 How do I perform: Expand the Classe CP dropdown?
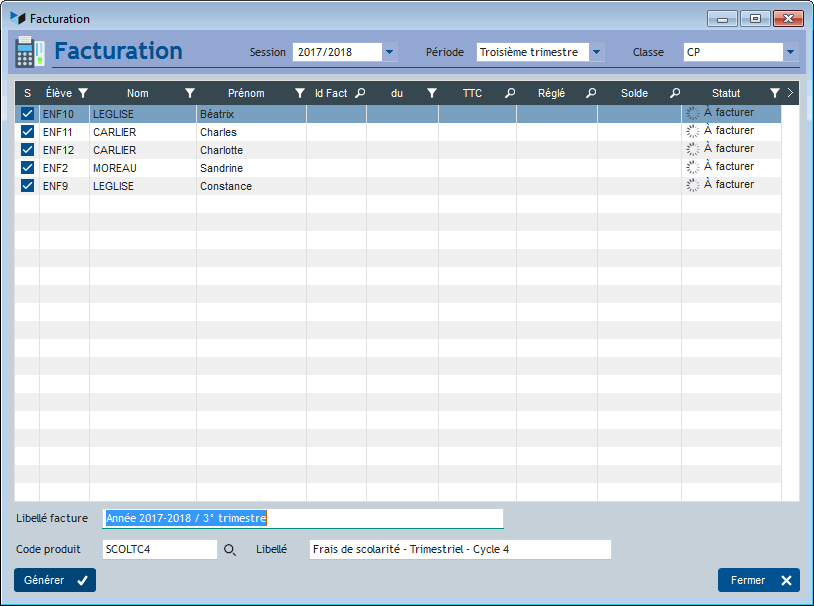coord(790,52)
